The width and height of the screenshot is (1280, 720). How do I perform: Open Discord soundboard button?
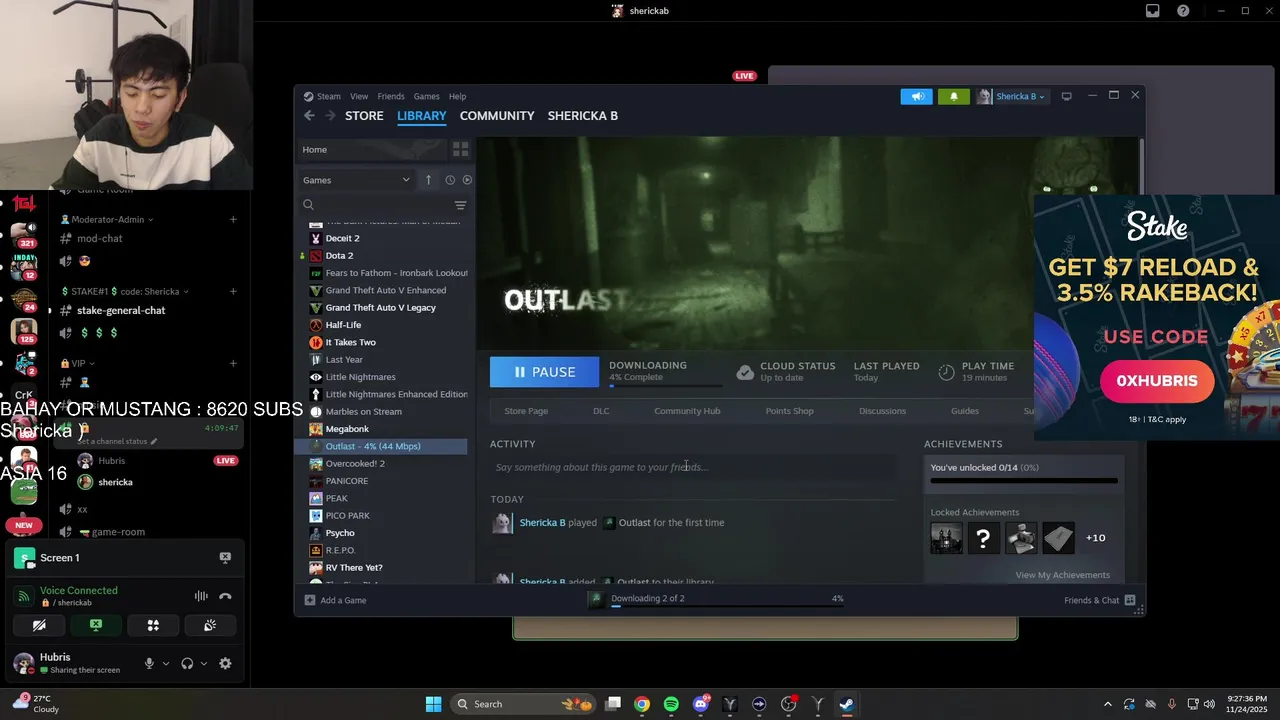(x=210, y=625)
